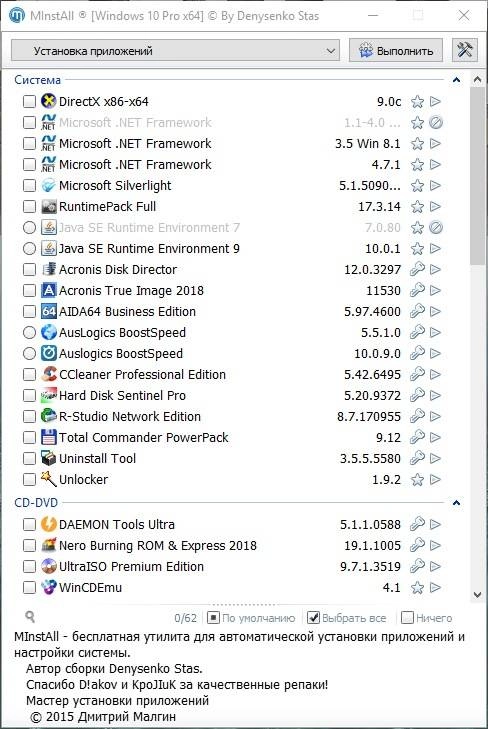
Task: Click the star icon beside WinCDEmu
Action: [x=417, y=588]
